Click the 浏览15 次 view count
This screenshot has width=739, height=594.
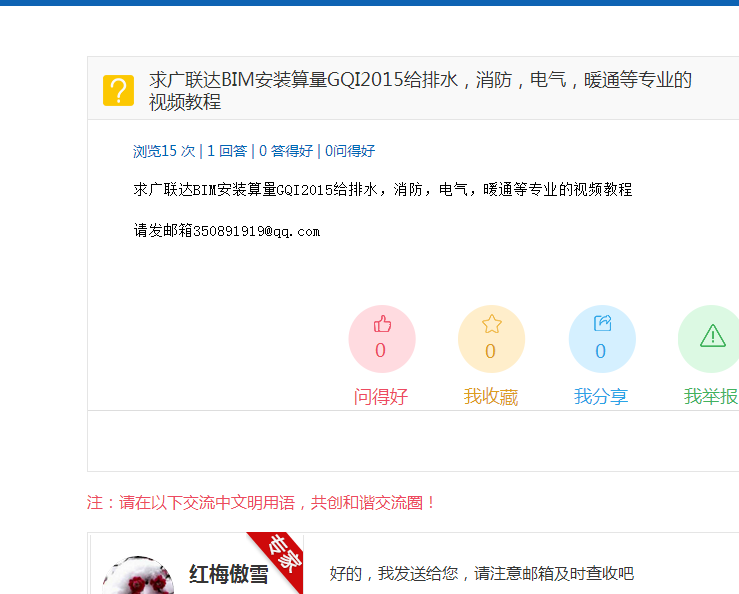pos(164,151)
